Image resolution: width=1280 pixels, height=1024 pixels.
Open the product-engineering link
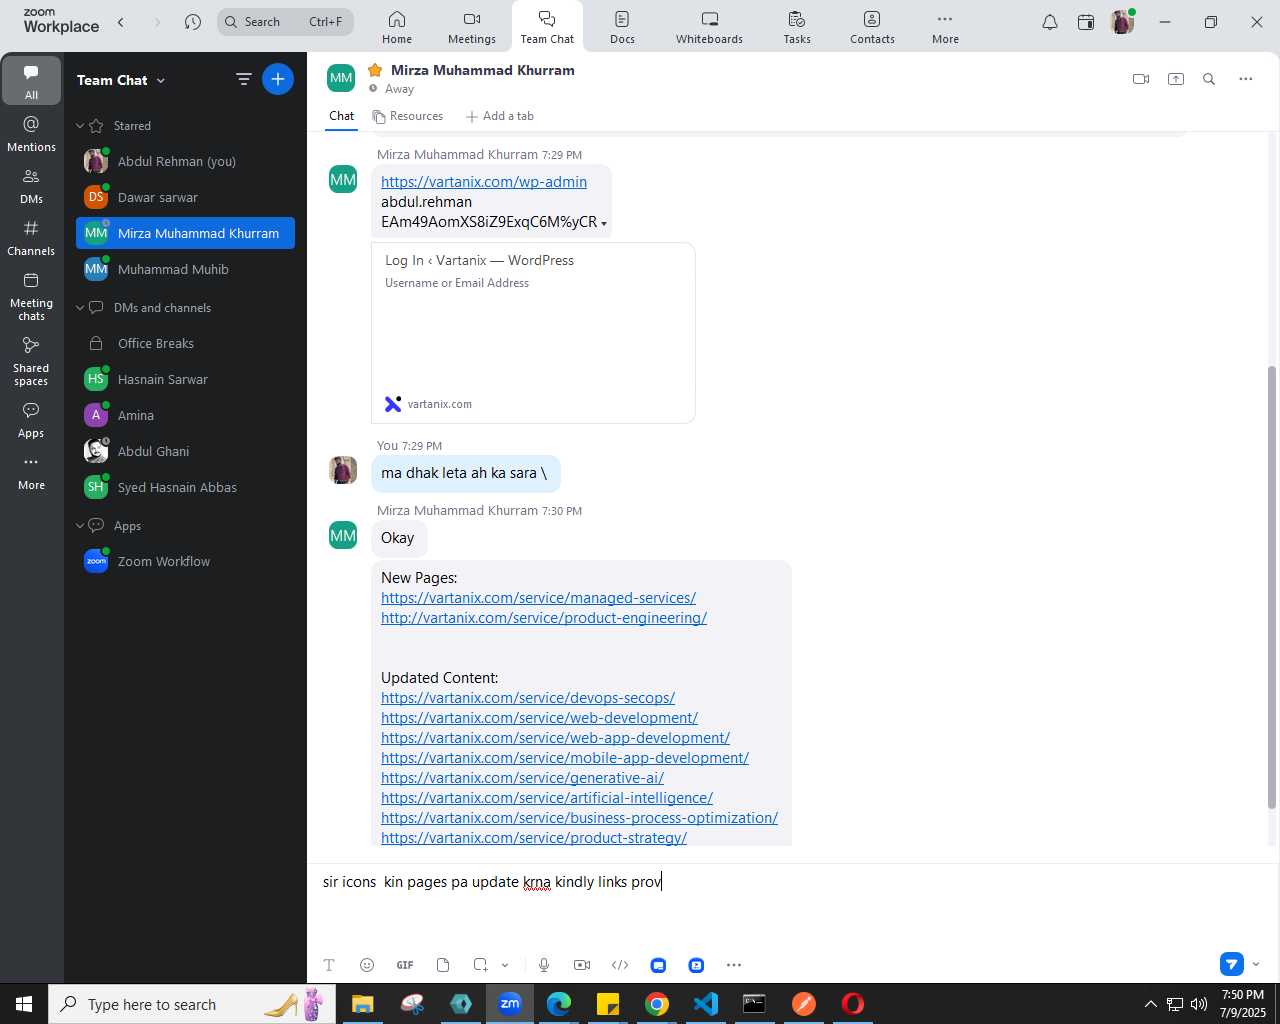point(544,618)
